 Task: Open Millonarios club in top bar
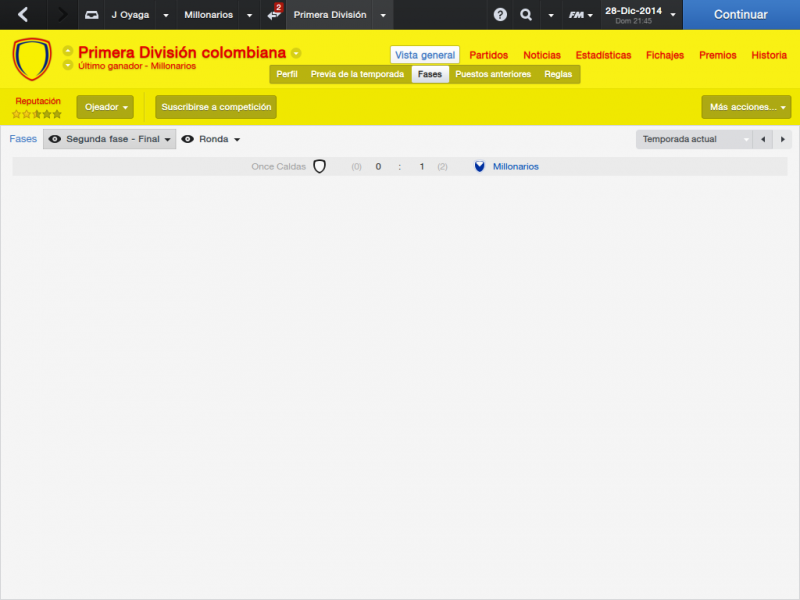[209, 15]
